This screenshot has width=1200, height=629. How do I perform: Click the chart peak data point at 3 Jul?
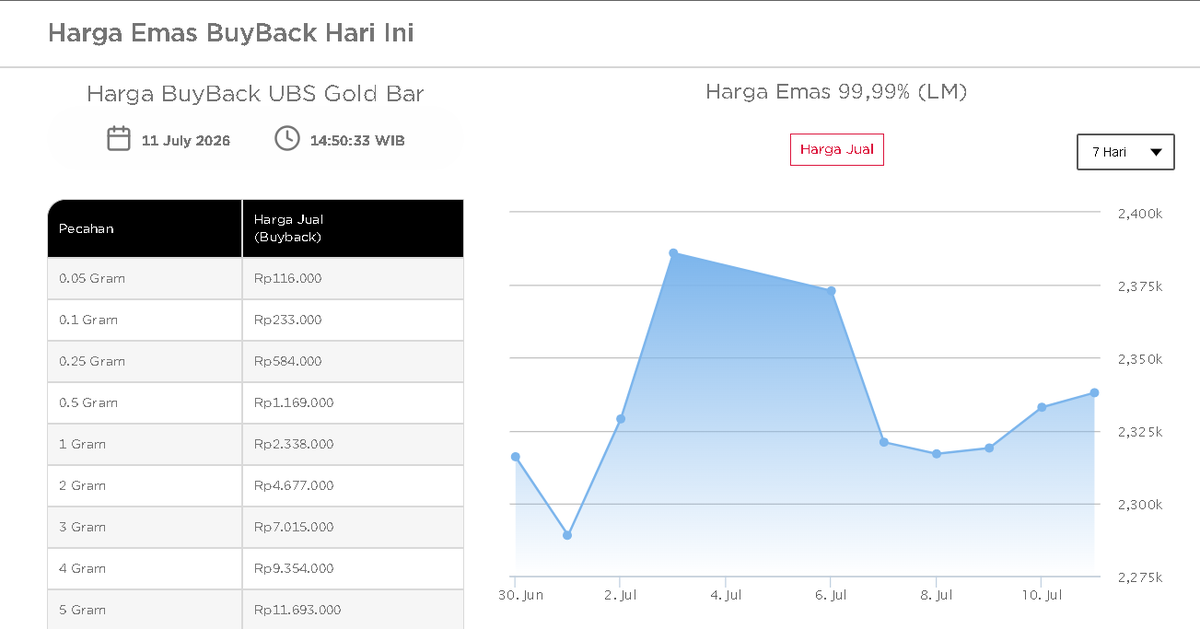pos(673,253)
